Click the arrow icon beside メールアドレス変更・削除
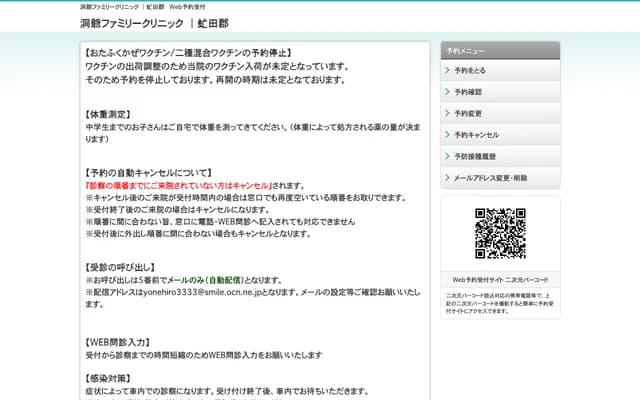Image resolution: width=640 pixels, height=400 pixels. click(x=447, y=178)
